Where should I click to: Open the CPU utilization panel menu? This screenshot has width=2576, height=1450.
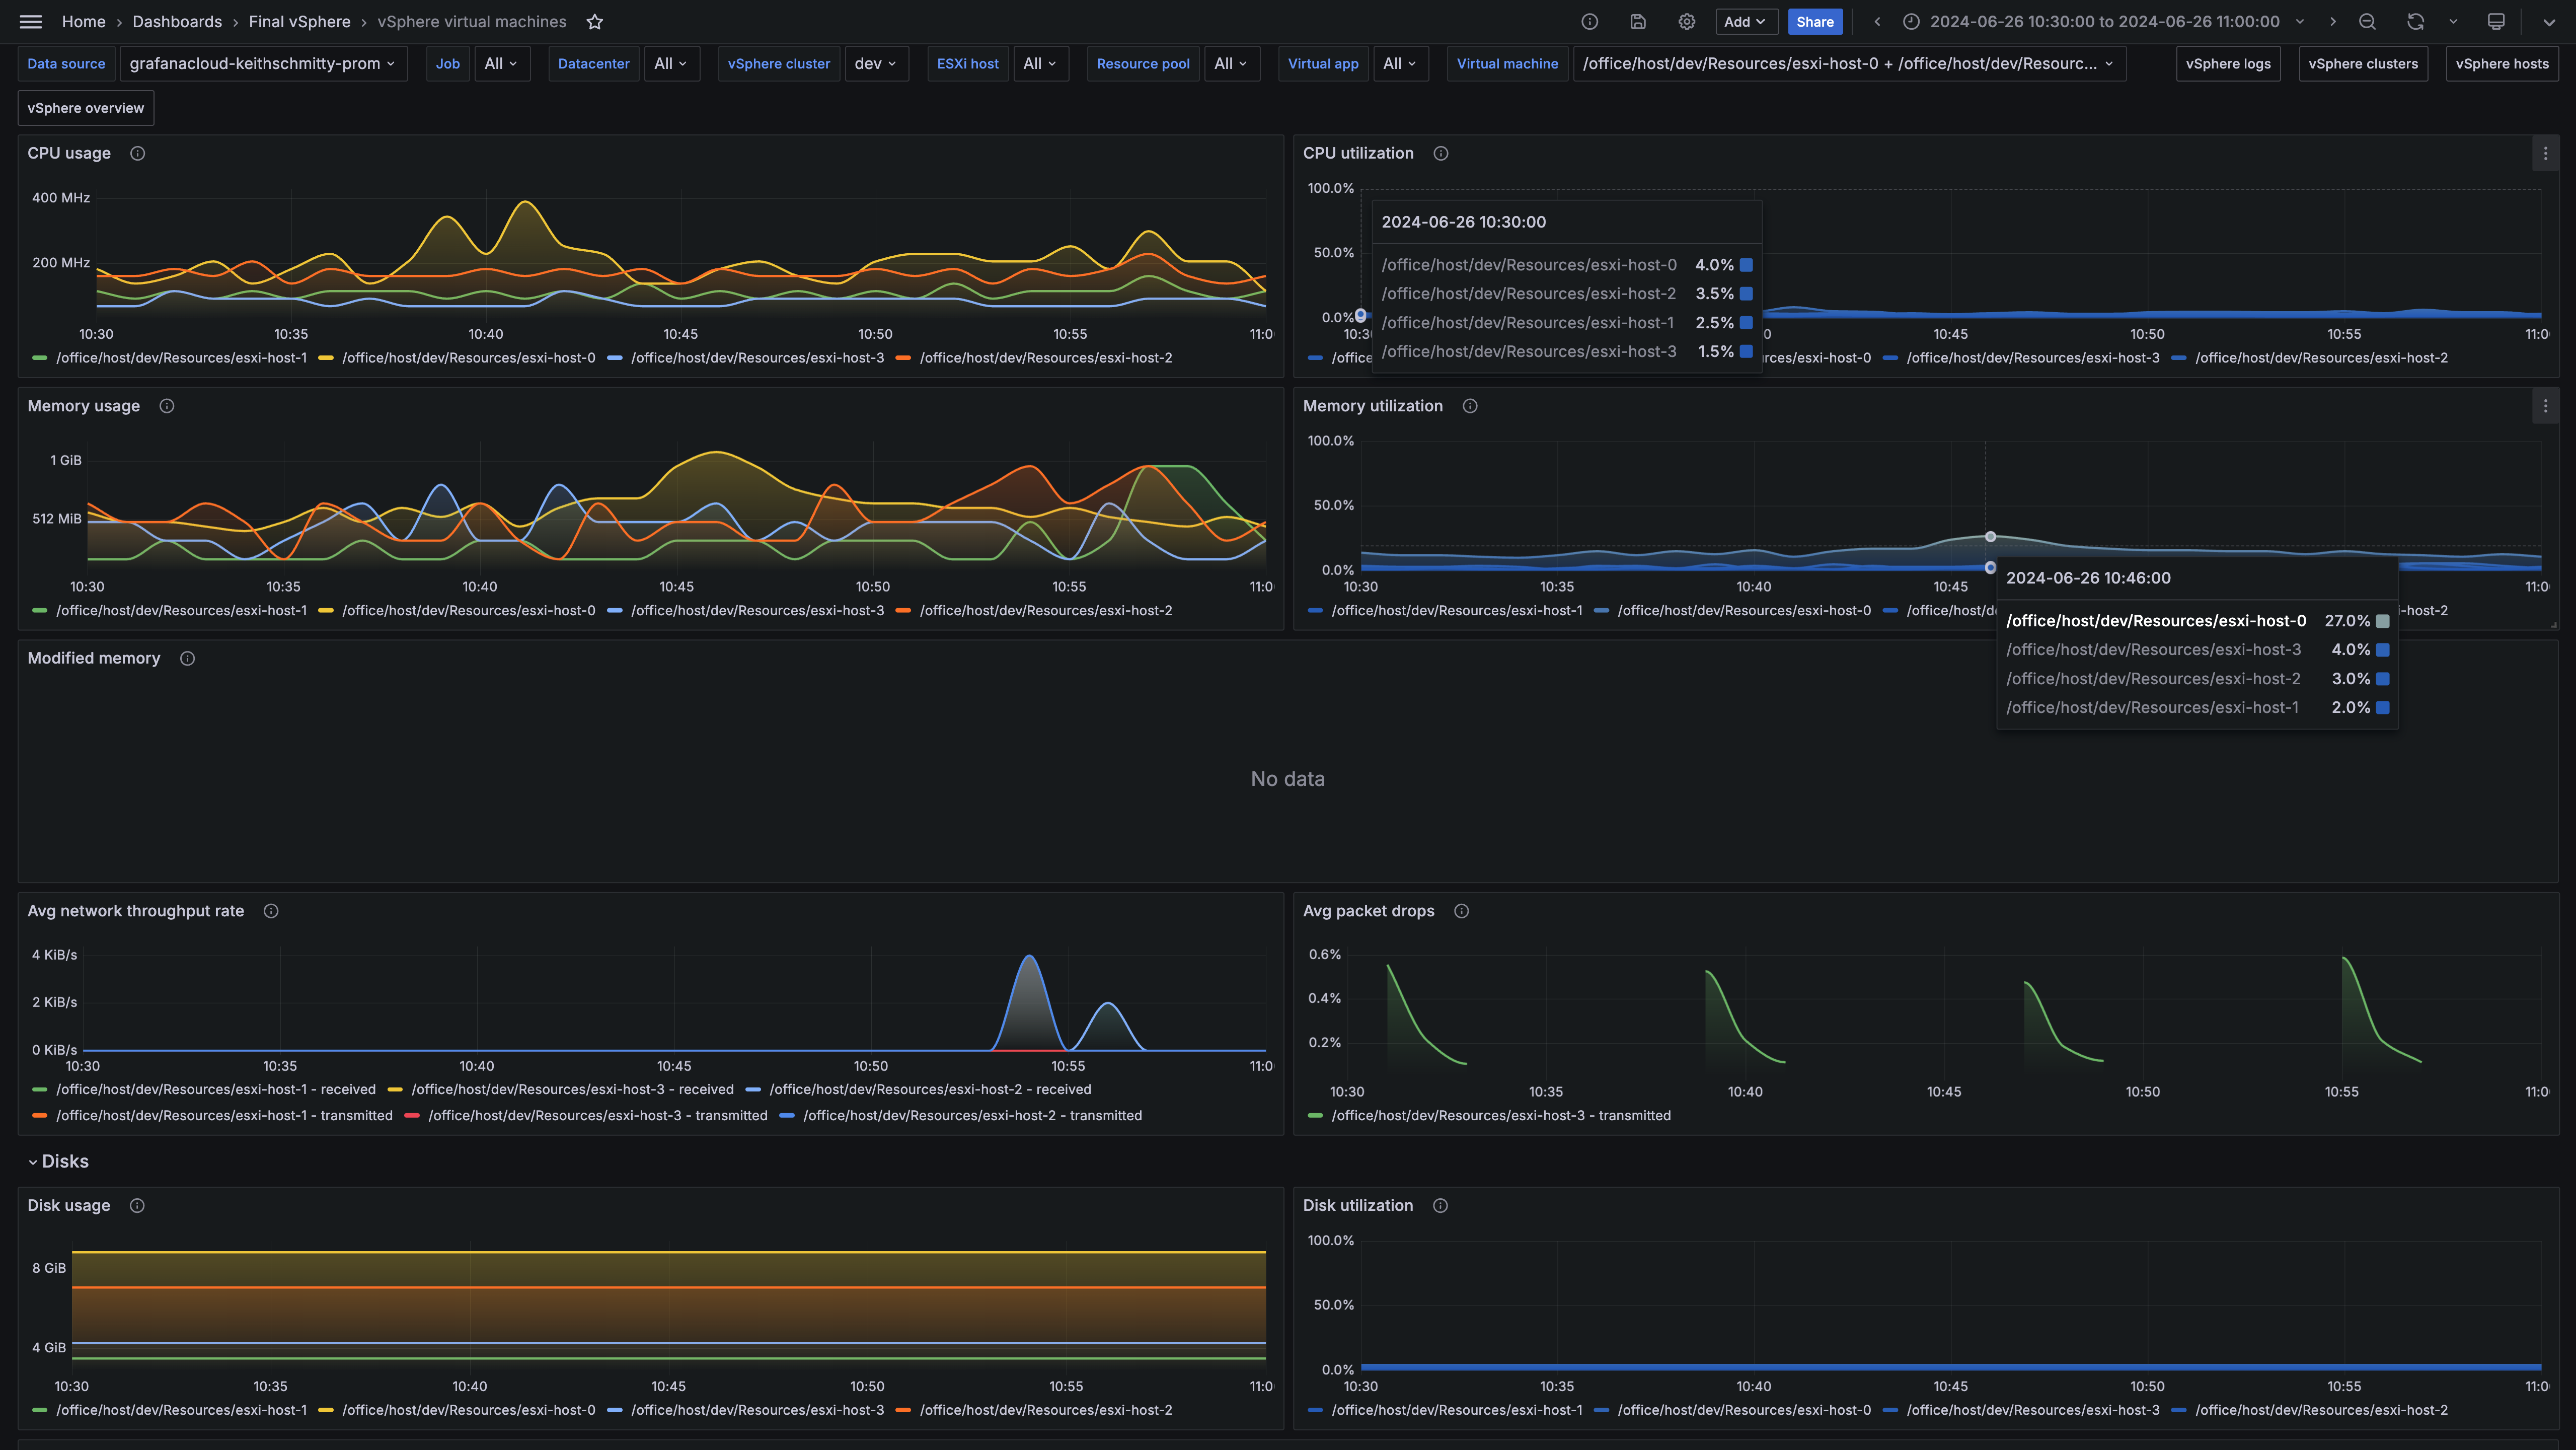[2545, 153]
